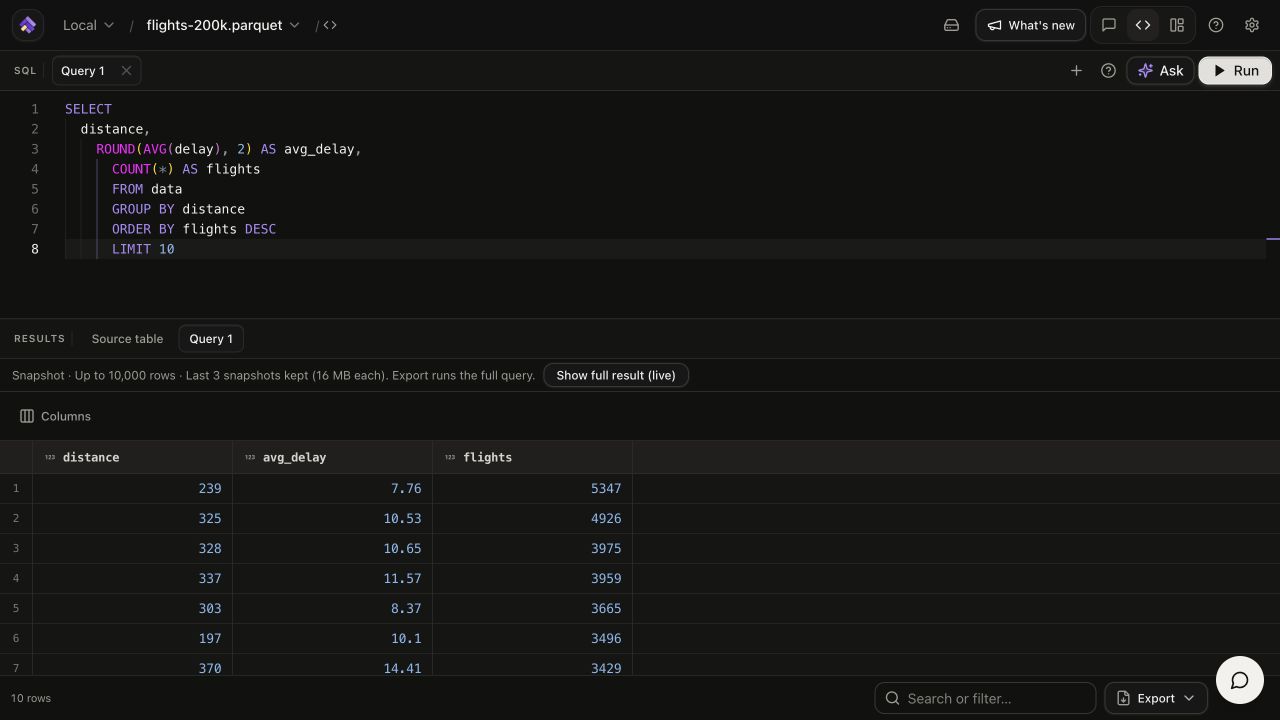Close the Query 1 editor tab
Image resolution: width=1280 pixels, height=720 pixels.
tap(126, 71)
